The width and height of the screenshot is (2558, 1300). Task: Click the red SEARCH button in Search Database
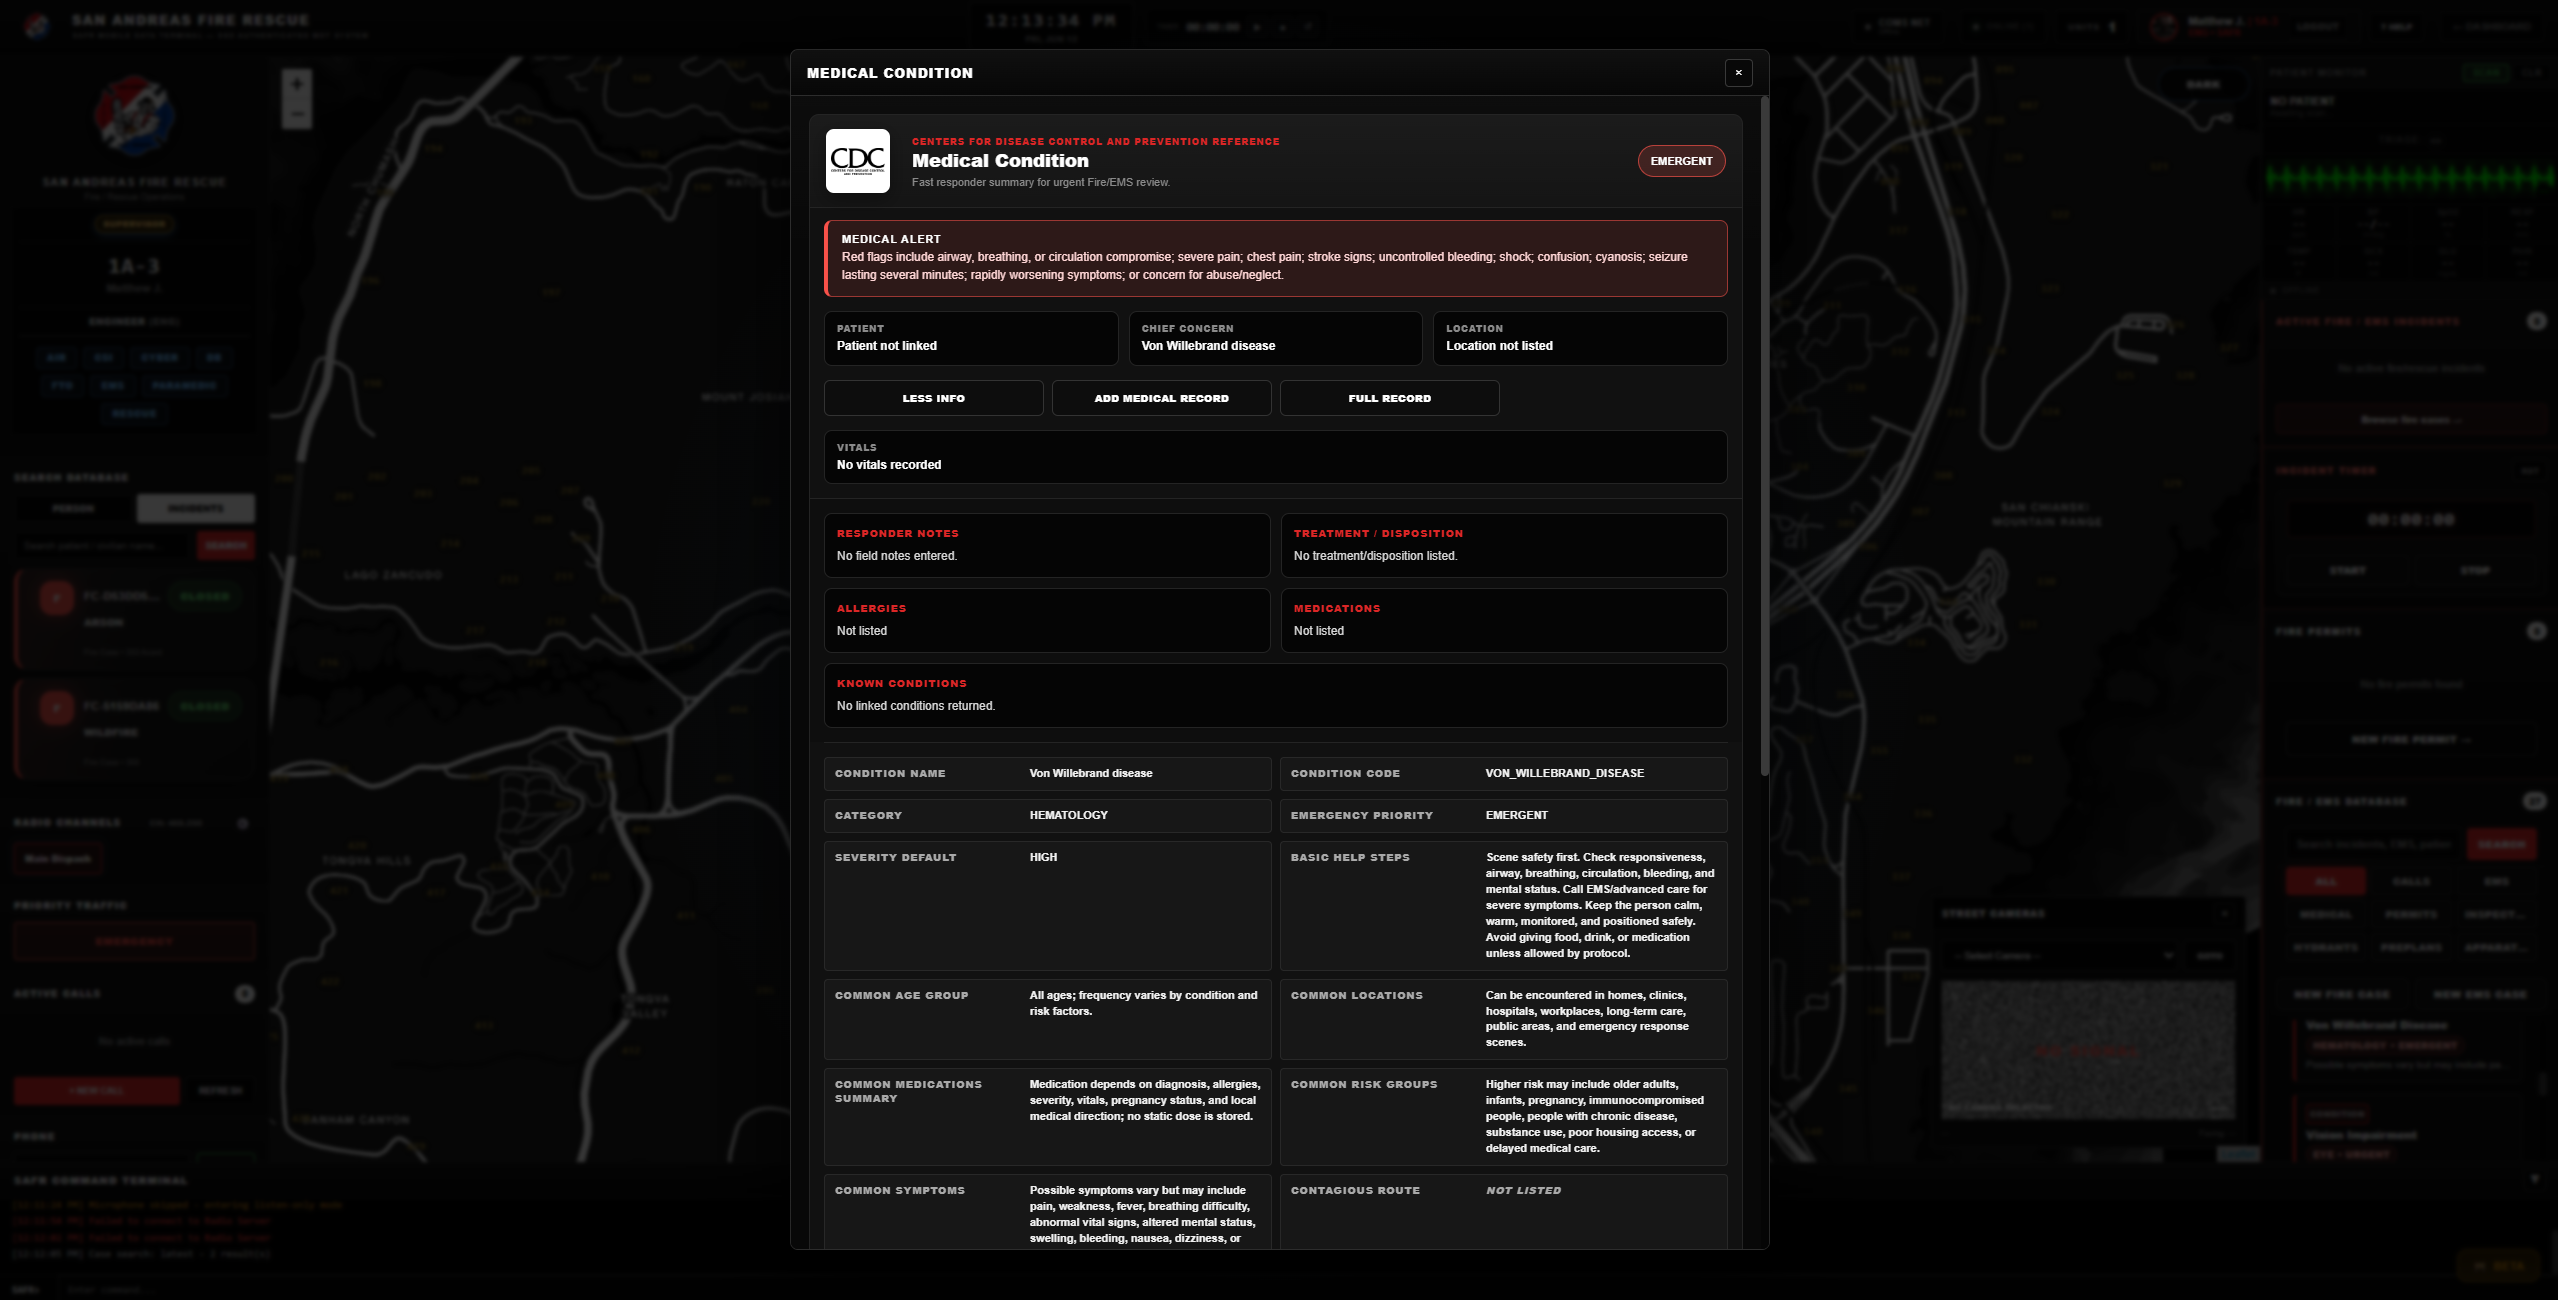(x=226, y=546)
